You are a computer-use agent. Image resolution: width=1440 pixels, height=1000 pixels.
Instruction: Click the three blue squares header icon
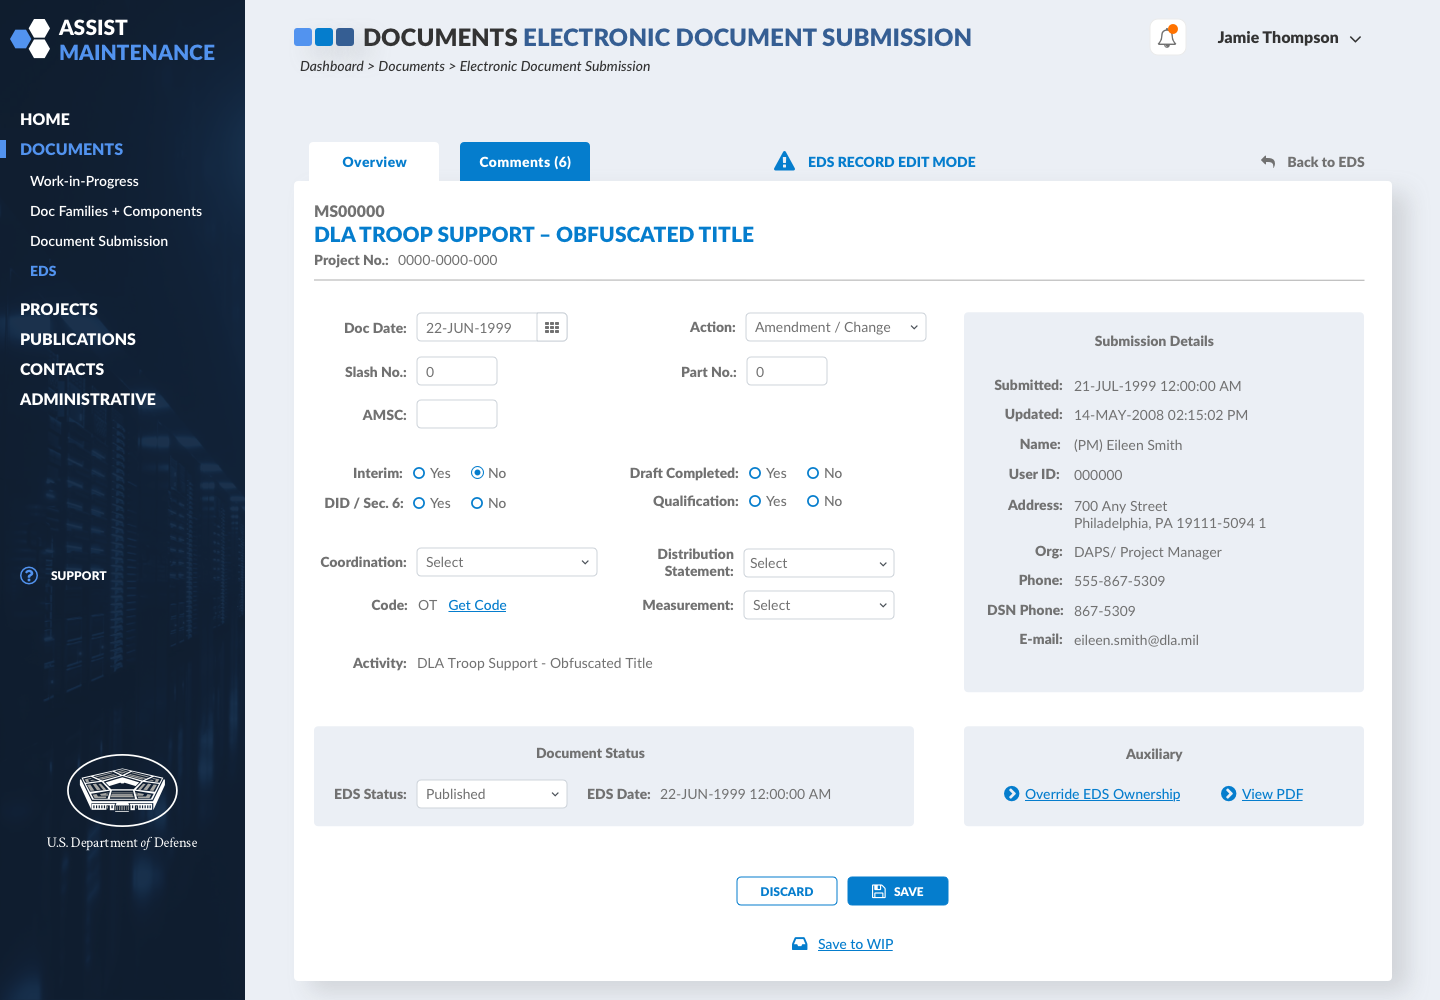point(324,37)
